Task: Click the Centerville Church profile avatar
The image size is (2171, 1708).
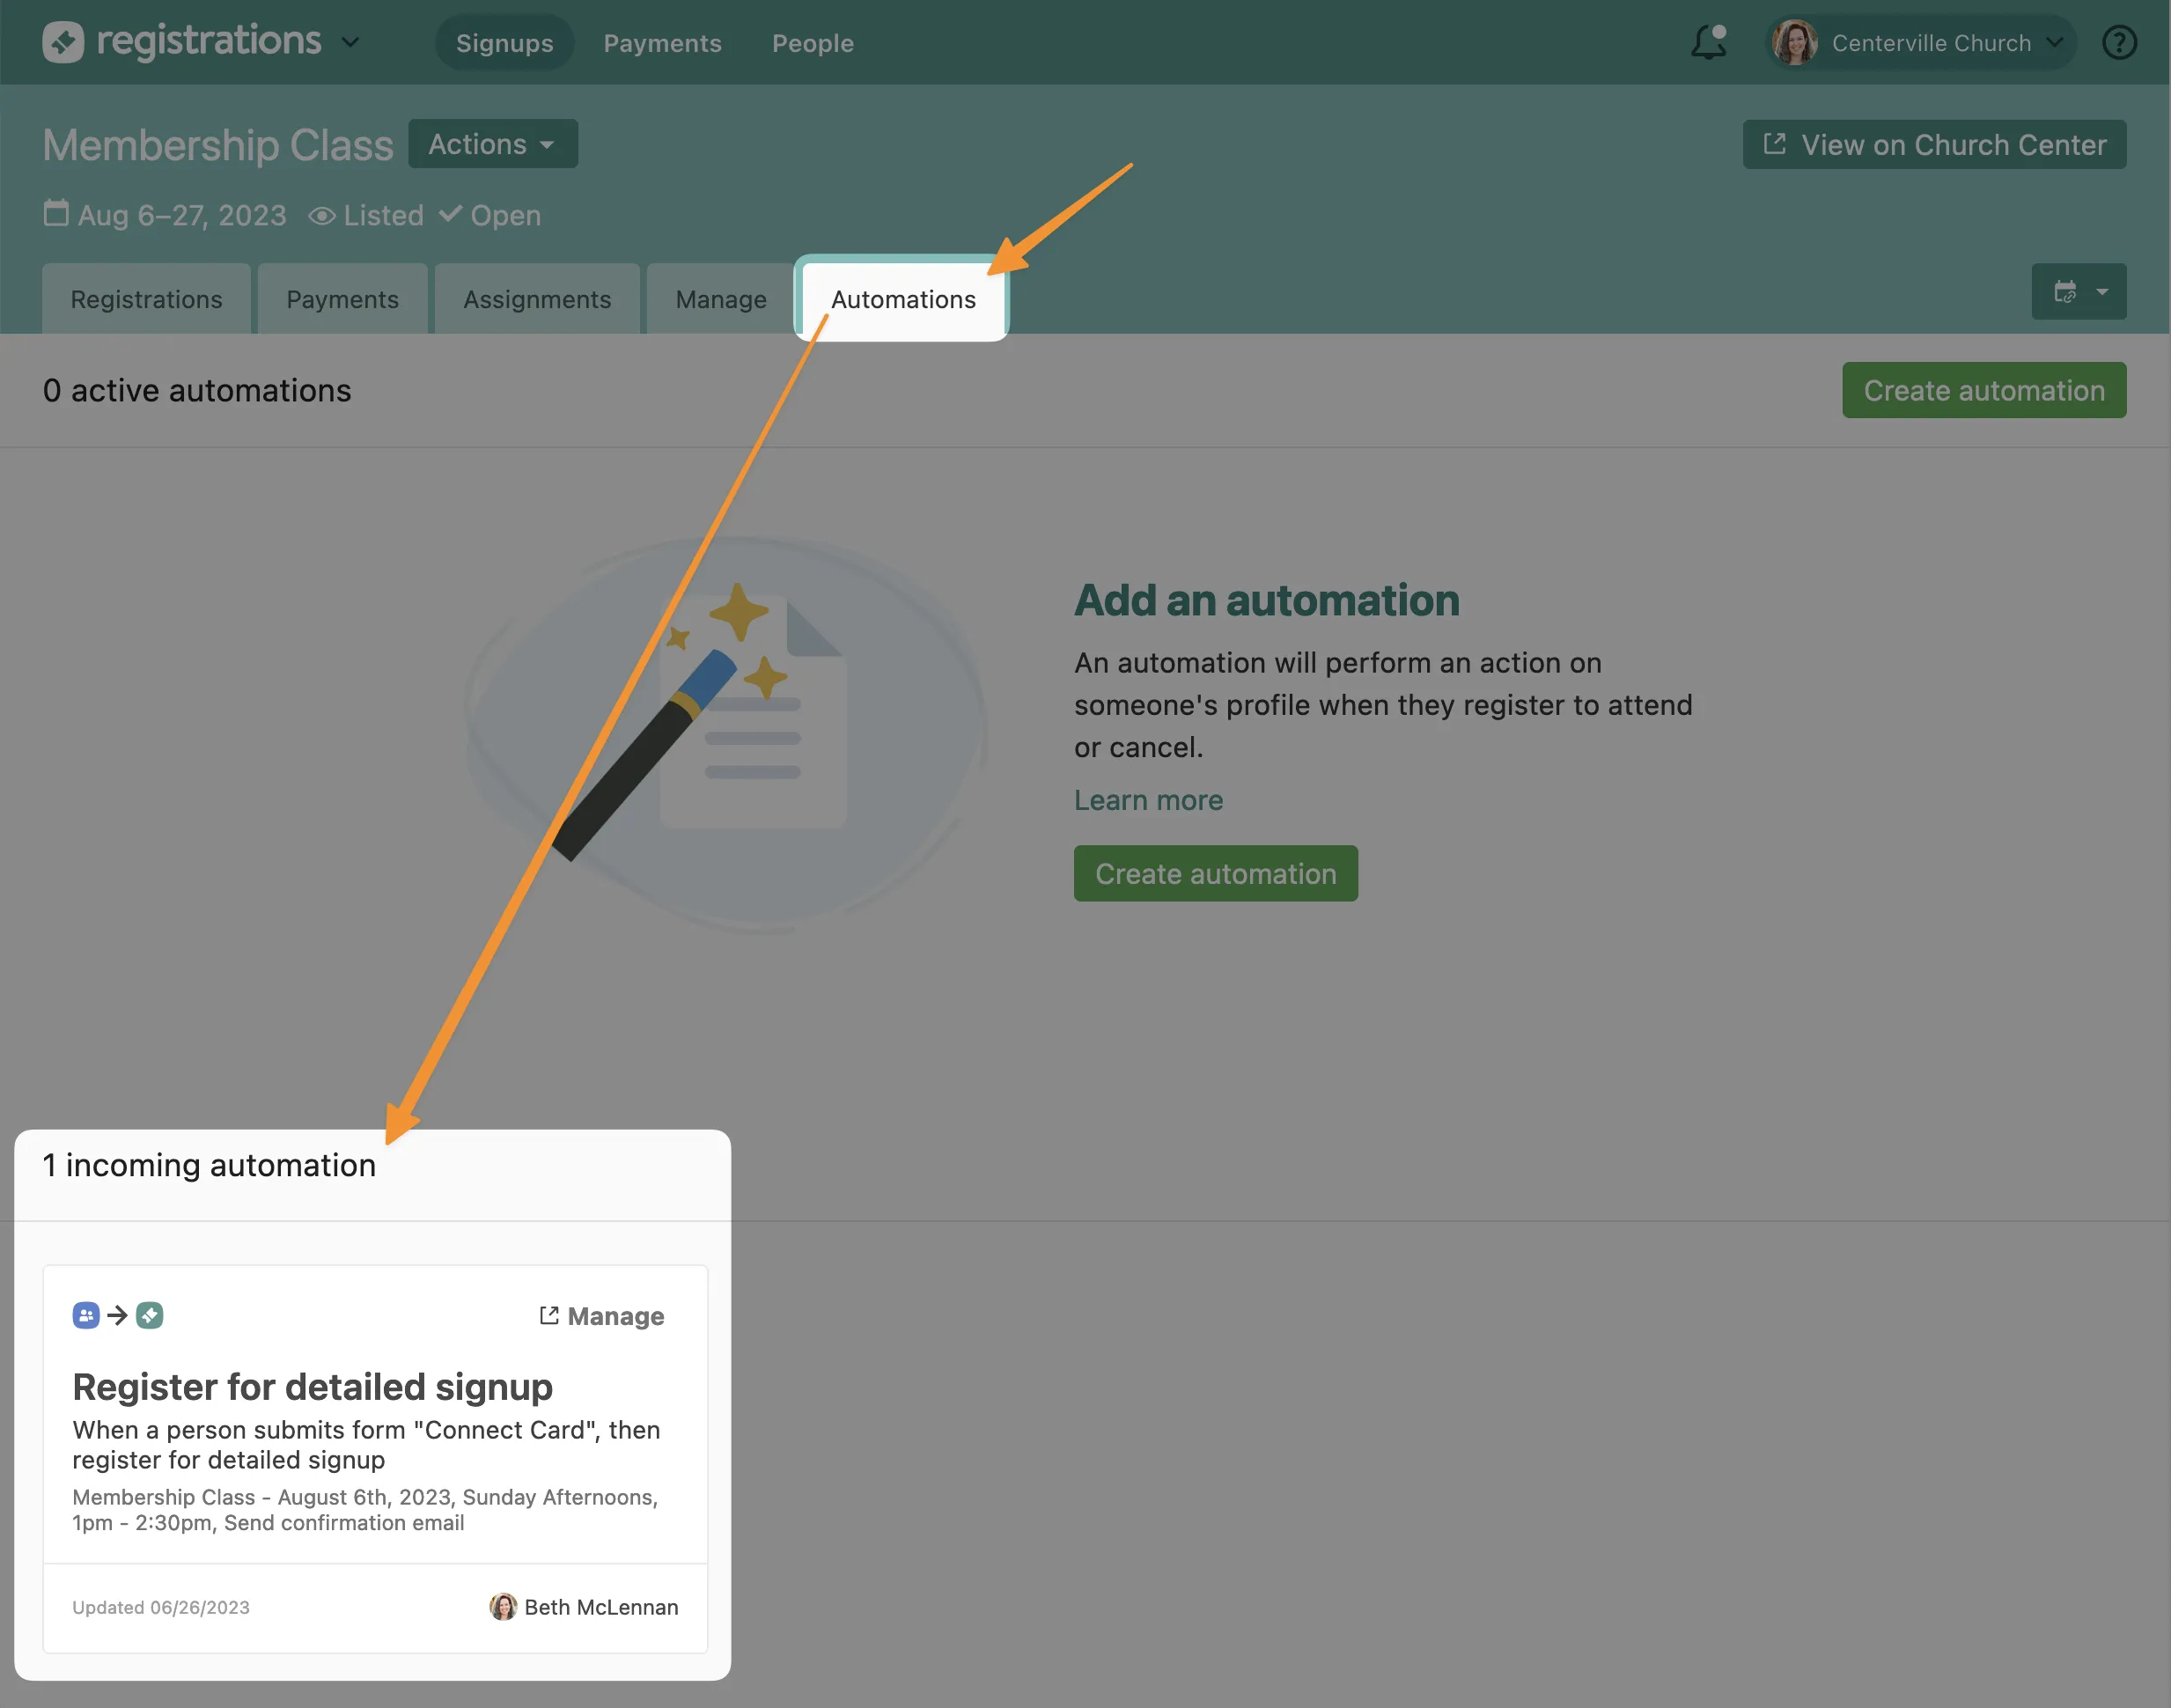Action: pyautogui.click(x=1794, y=42)
